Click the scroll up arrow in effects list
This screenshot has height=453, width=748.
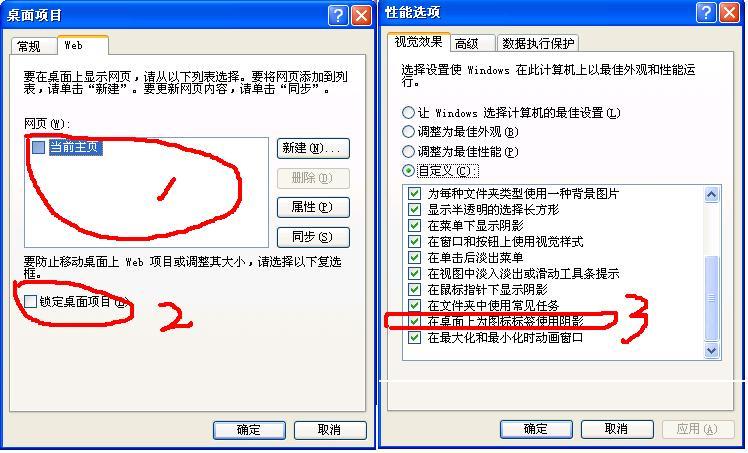[711, 194]
